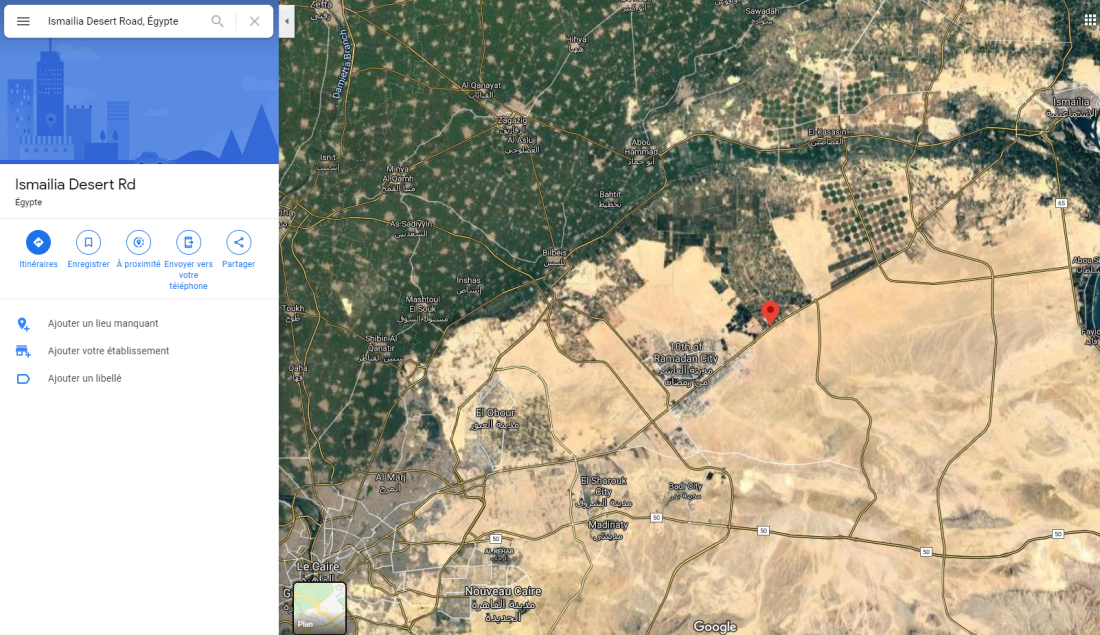Open the Google apps grid icon
The height and width of the screenshot is (635, 1100).
click(1089, 20)
